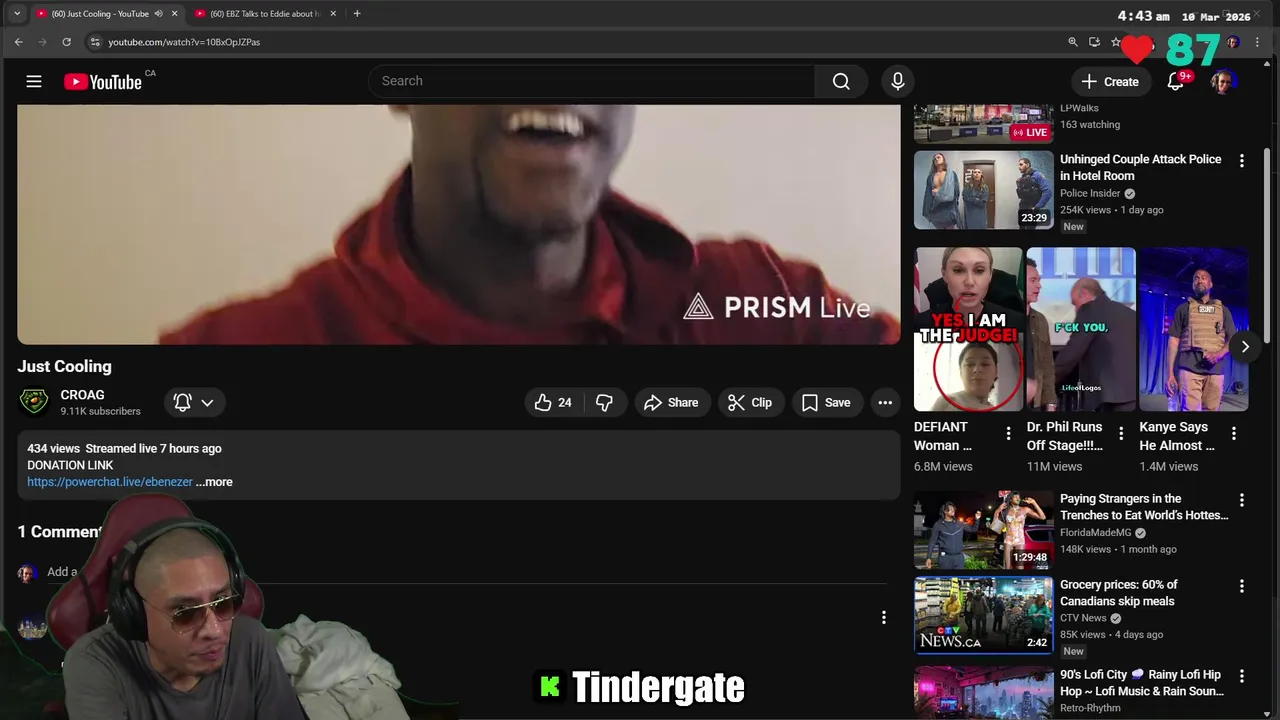The image size is (1280, 720).
Task: Save video with the Save button
Action: coord(826,402)
